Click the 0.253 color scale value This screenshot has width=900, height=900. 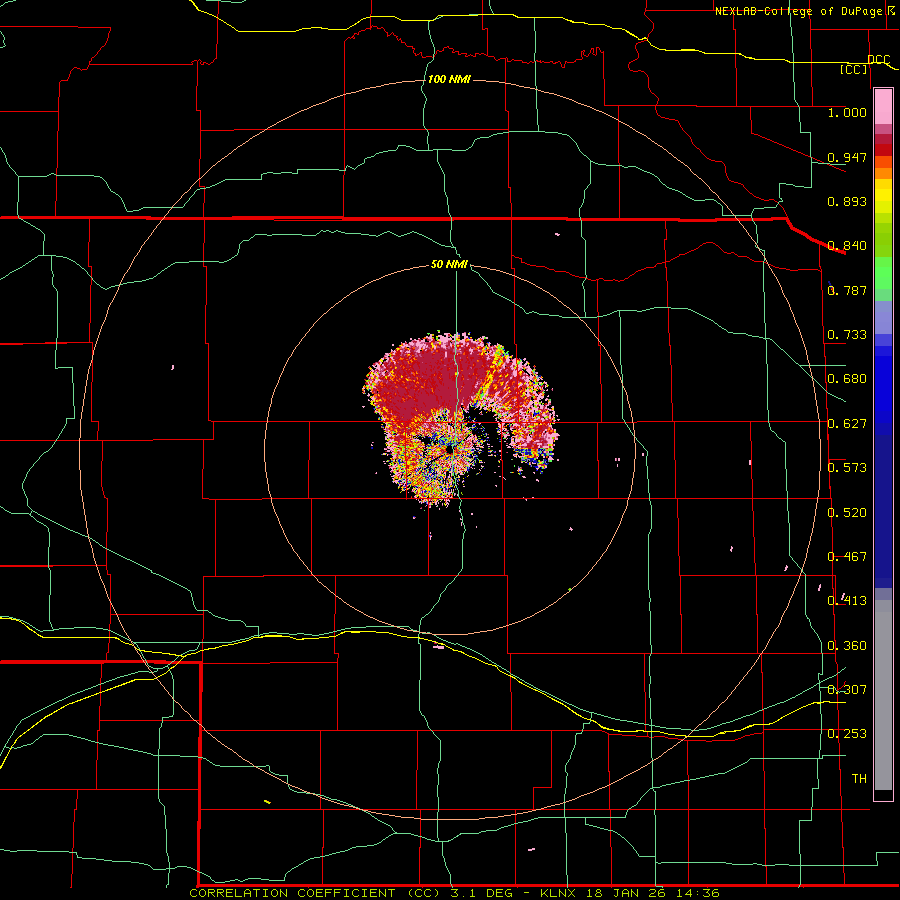(x=847, y=734)
